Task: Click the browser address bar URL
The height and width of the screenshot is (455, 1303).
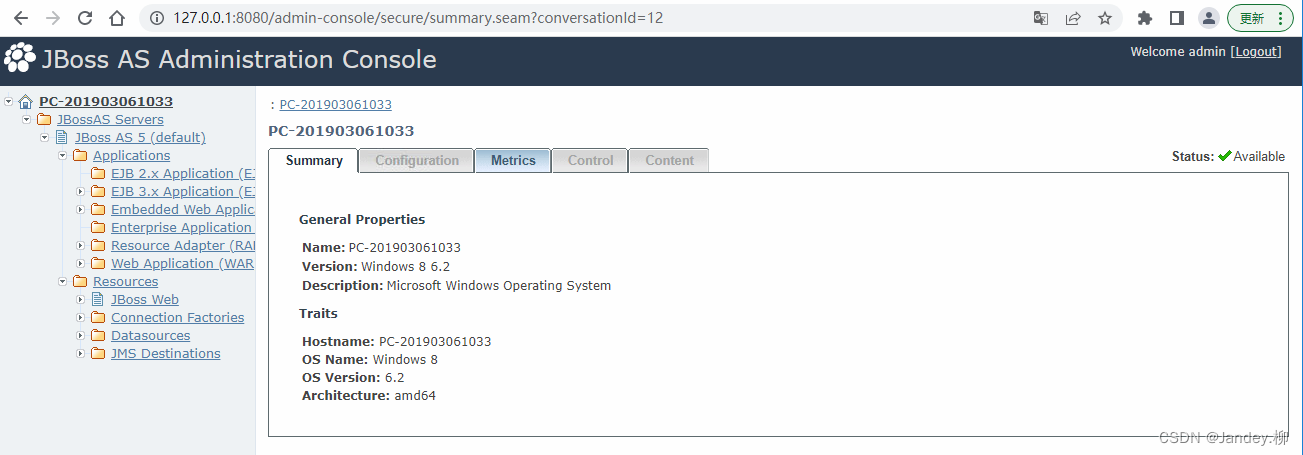Action: click(x=418, y=18)
